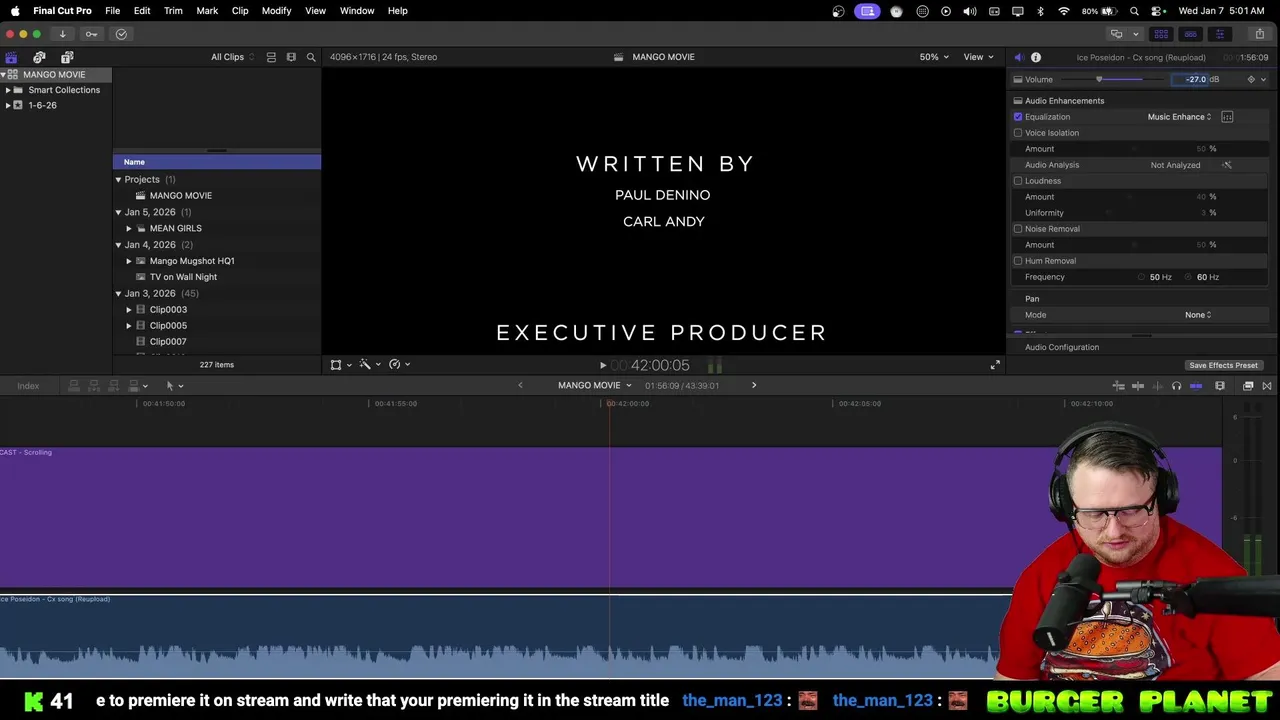Open the Mark menu

(x=207, y=11)
